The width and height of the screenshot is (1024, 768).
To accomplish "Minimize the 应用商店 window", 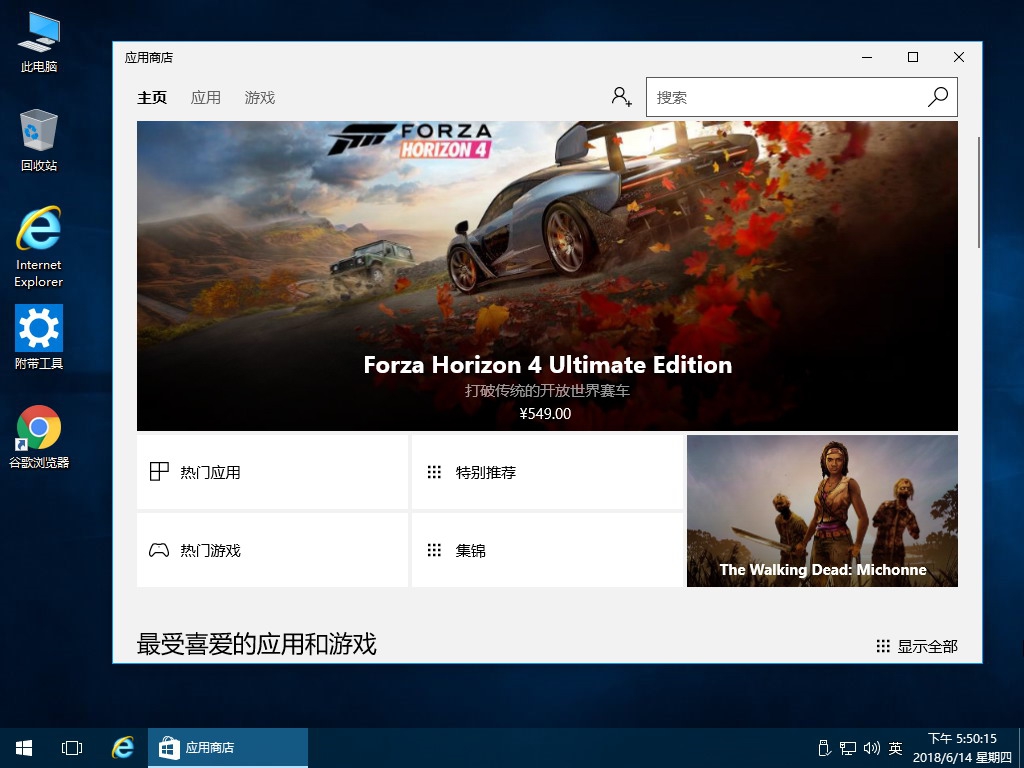I will tap(867, 57).
